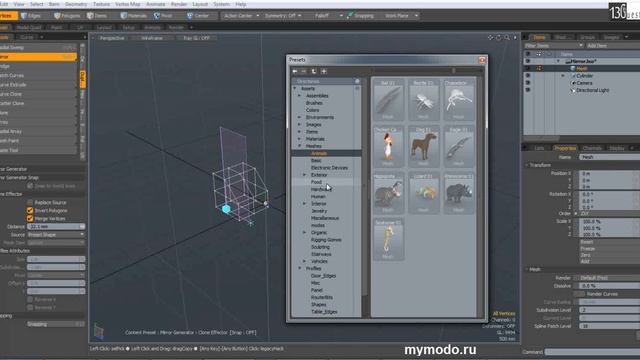Select the Items mode icon
The width and height of the screenshot is (640, 360).
click(x=90, y=16)
